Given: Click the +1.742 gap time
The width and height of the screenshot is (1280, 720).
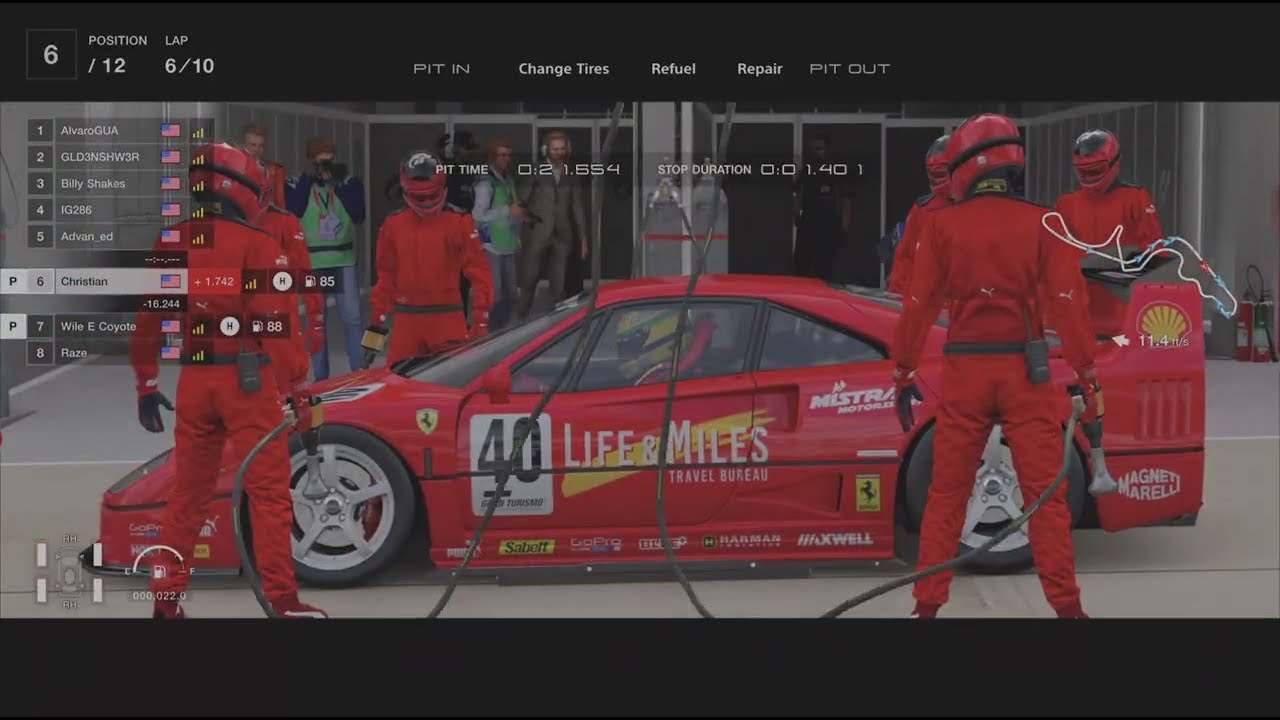Looking at the screenshot, I should click(213, 282).
